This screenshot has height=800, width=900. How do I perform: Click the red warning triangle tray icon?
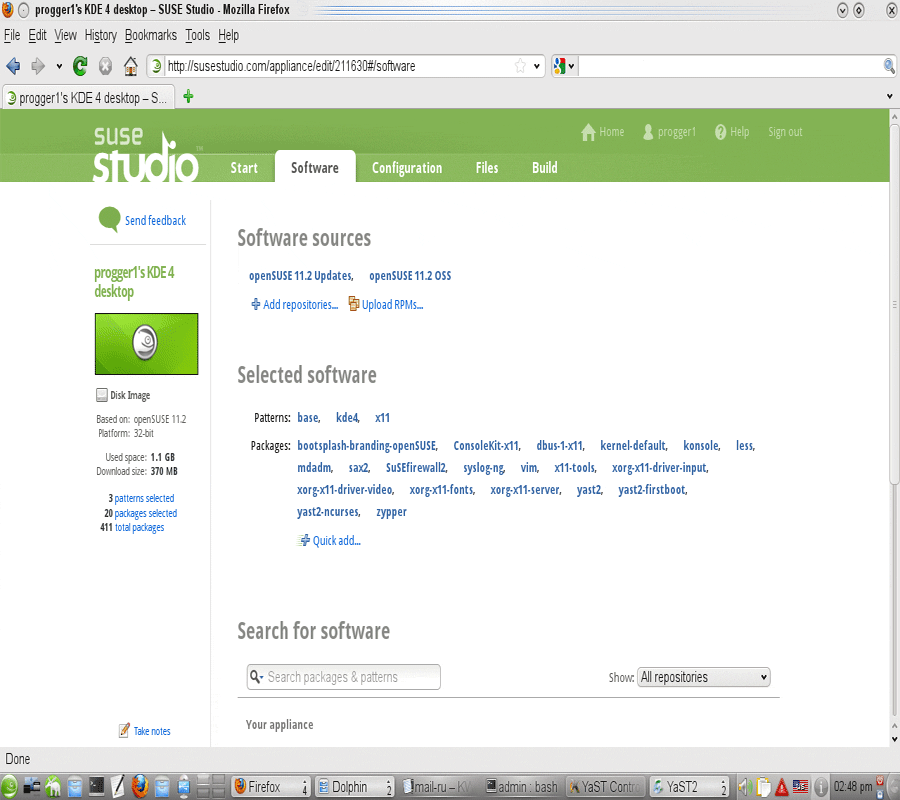click(782, 787)
